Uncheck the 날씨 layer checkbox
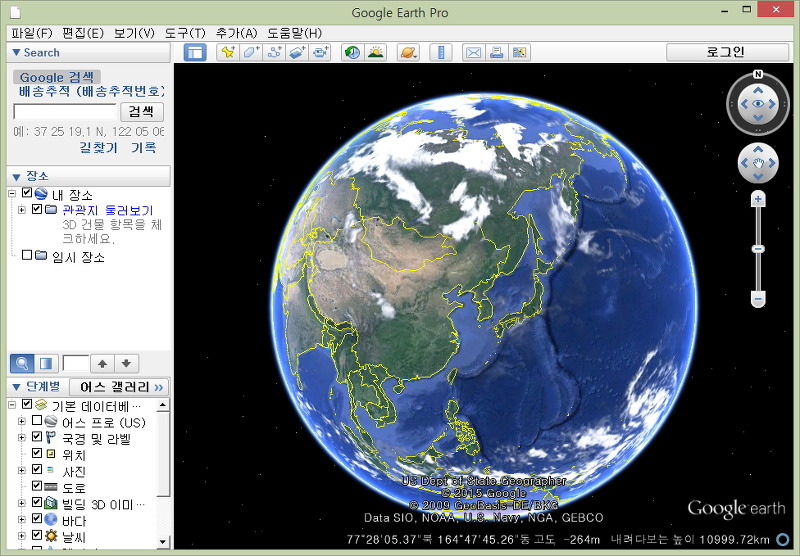 click(37, 535)
